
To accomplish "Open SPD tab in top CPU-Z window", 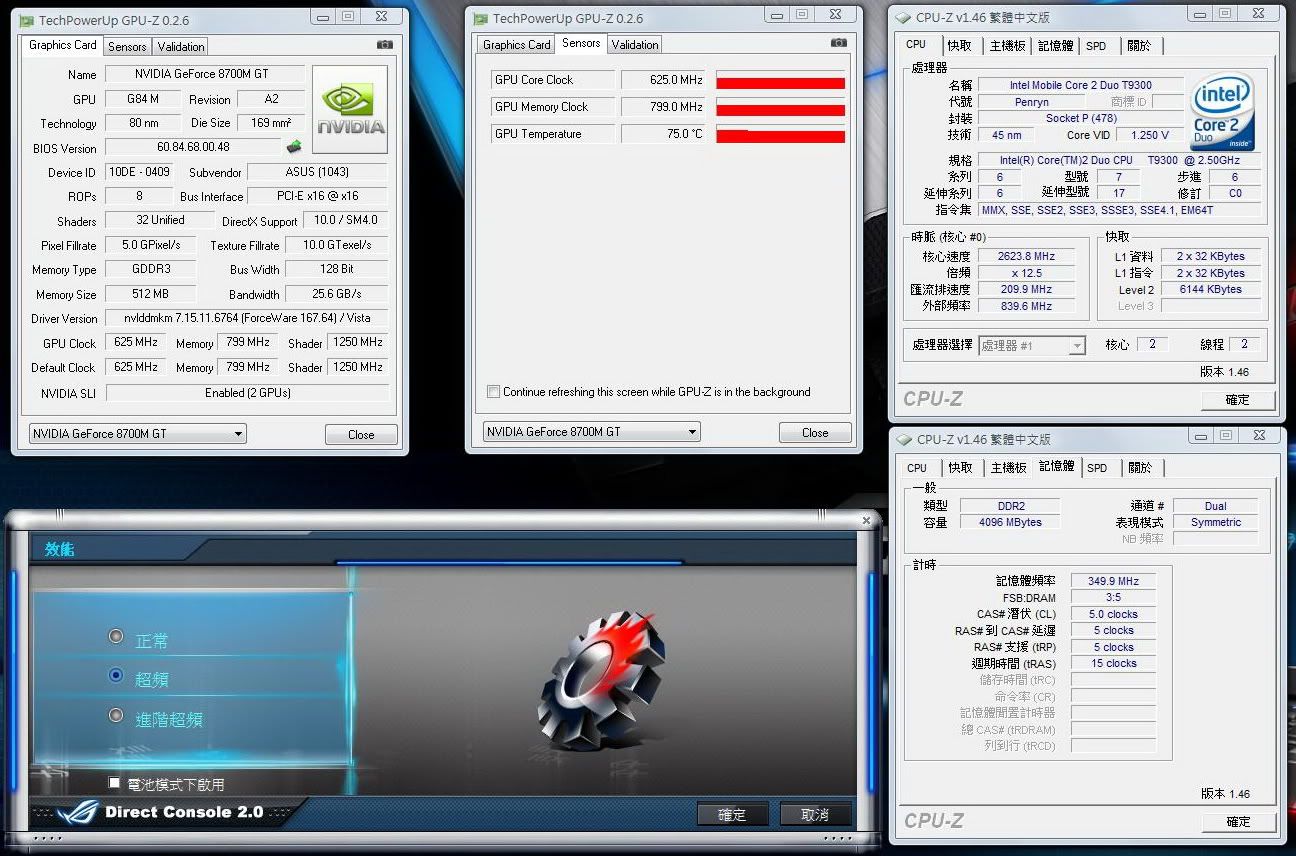I will pos(1096,46).
